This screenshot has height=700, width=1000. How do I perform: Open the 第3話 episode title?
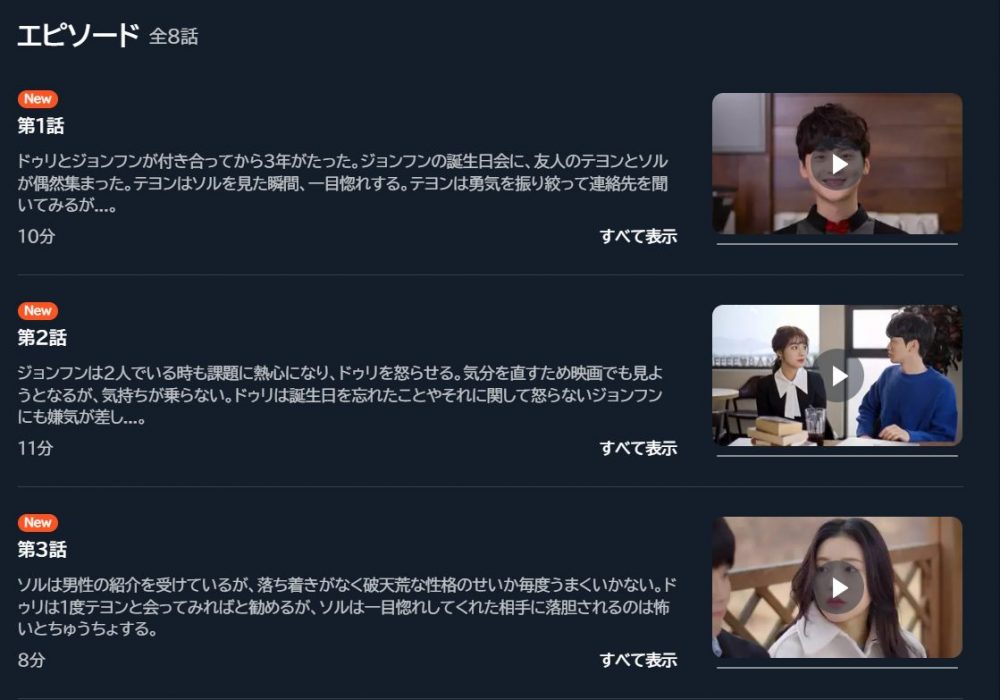pyautogui.click(x=42, y=549)
